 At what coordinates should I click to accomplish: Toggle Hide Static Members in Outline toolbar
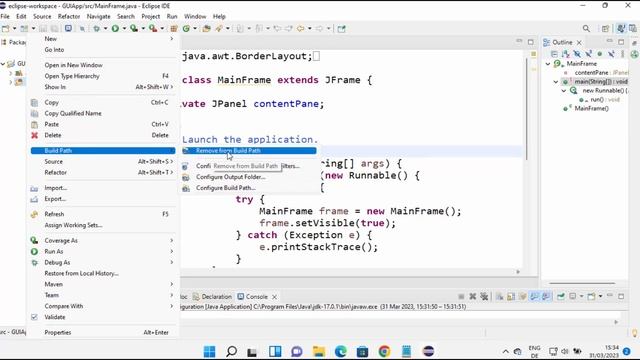tap(588, 54)
